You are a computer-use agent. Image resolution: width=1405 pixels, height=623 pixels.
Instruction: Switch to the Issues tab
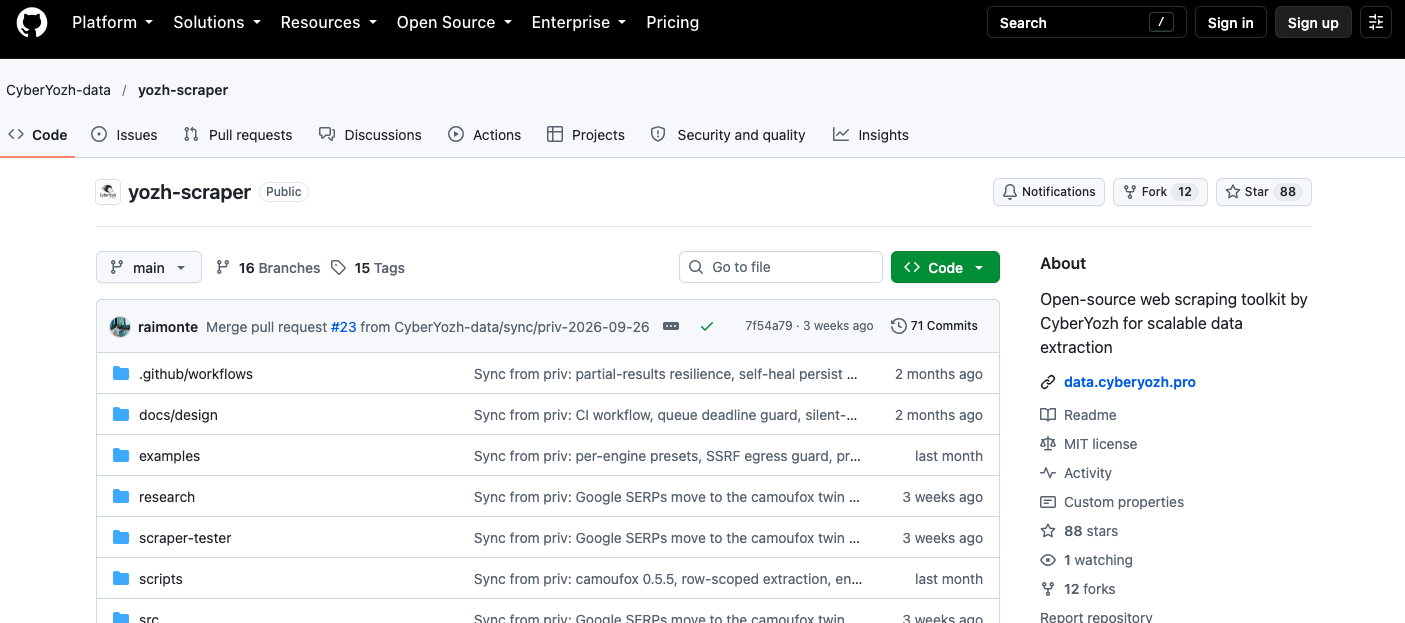click(x=124, y=135)
